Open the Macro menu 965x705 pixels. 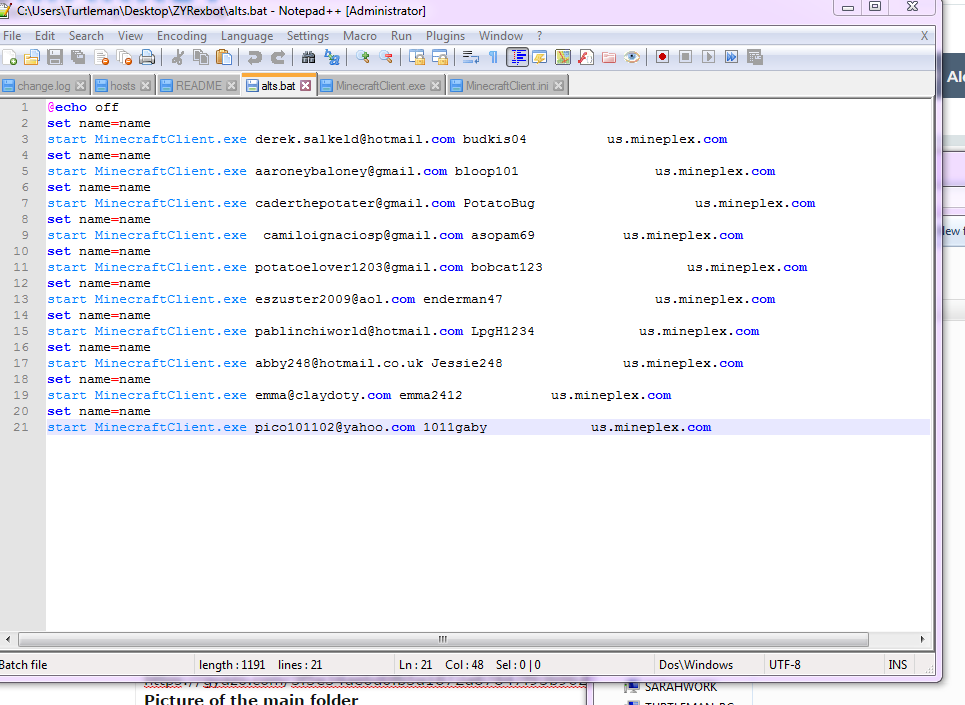pyautogui.click(x=359, y=36)
